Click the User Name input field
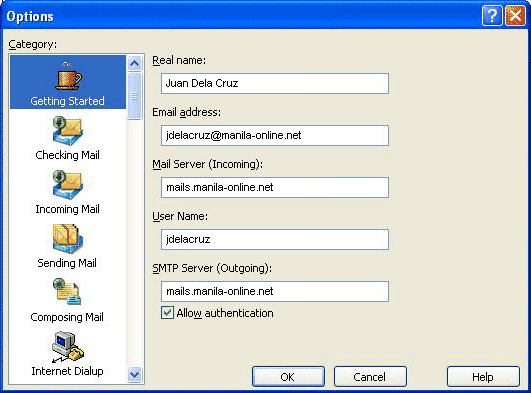Screen dimensions: 531x393 tap(275, 240)
